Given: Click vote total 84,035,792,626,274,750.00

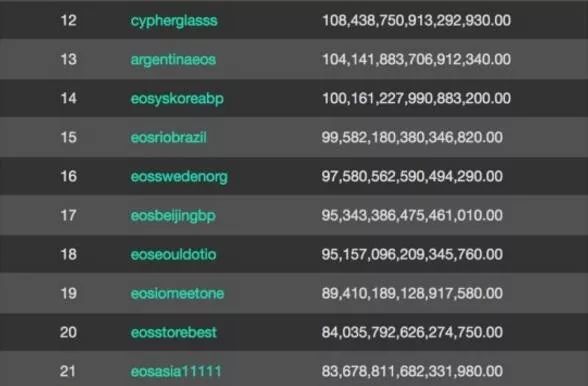Looking at the screenshot, I should click(x=412, y=332).
